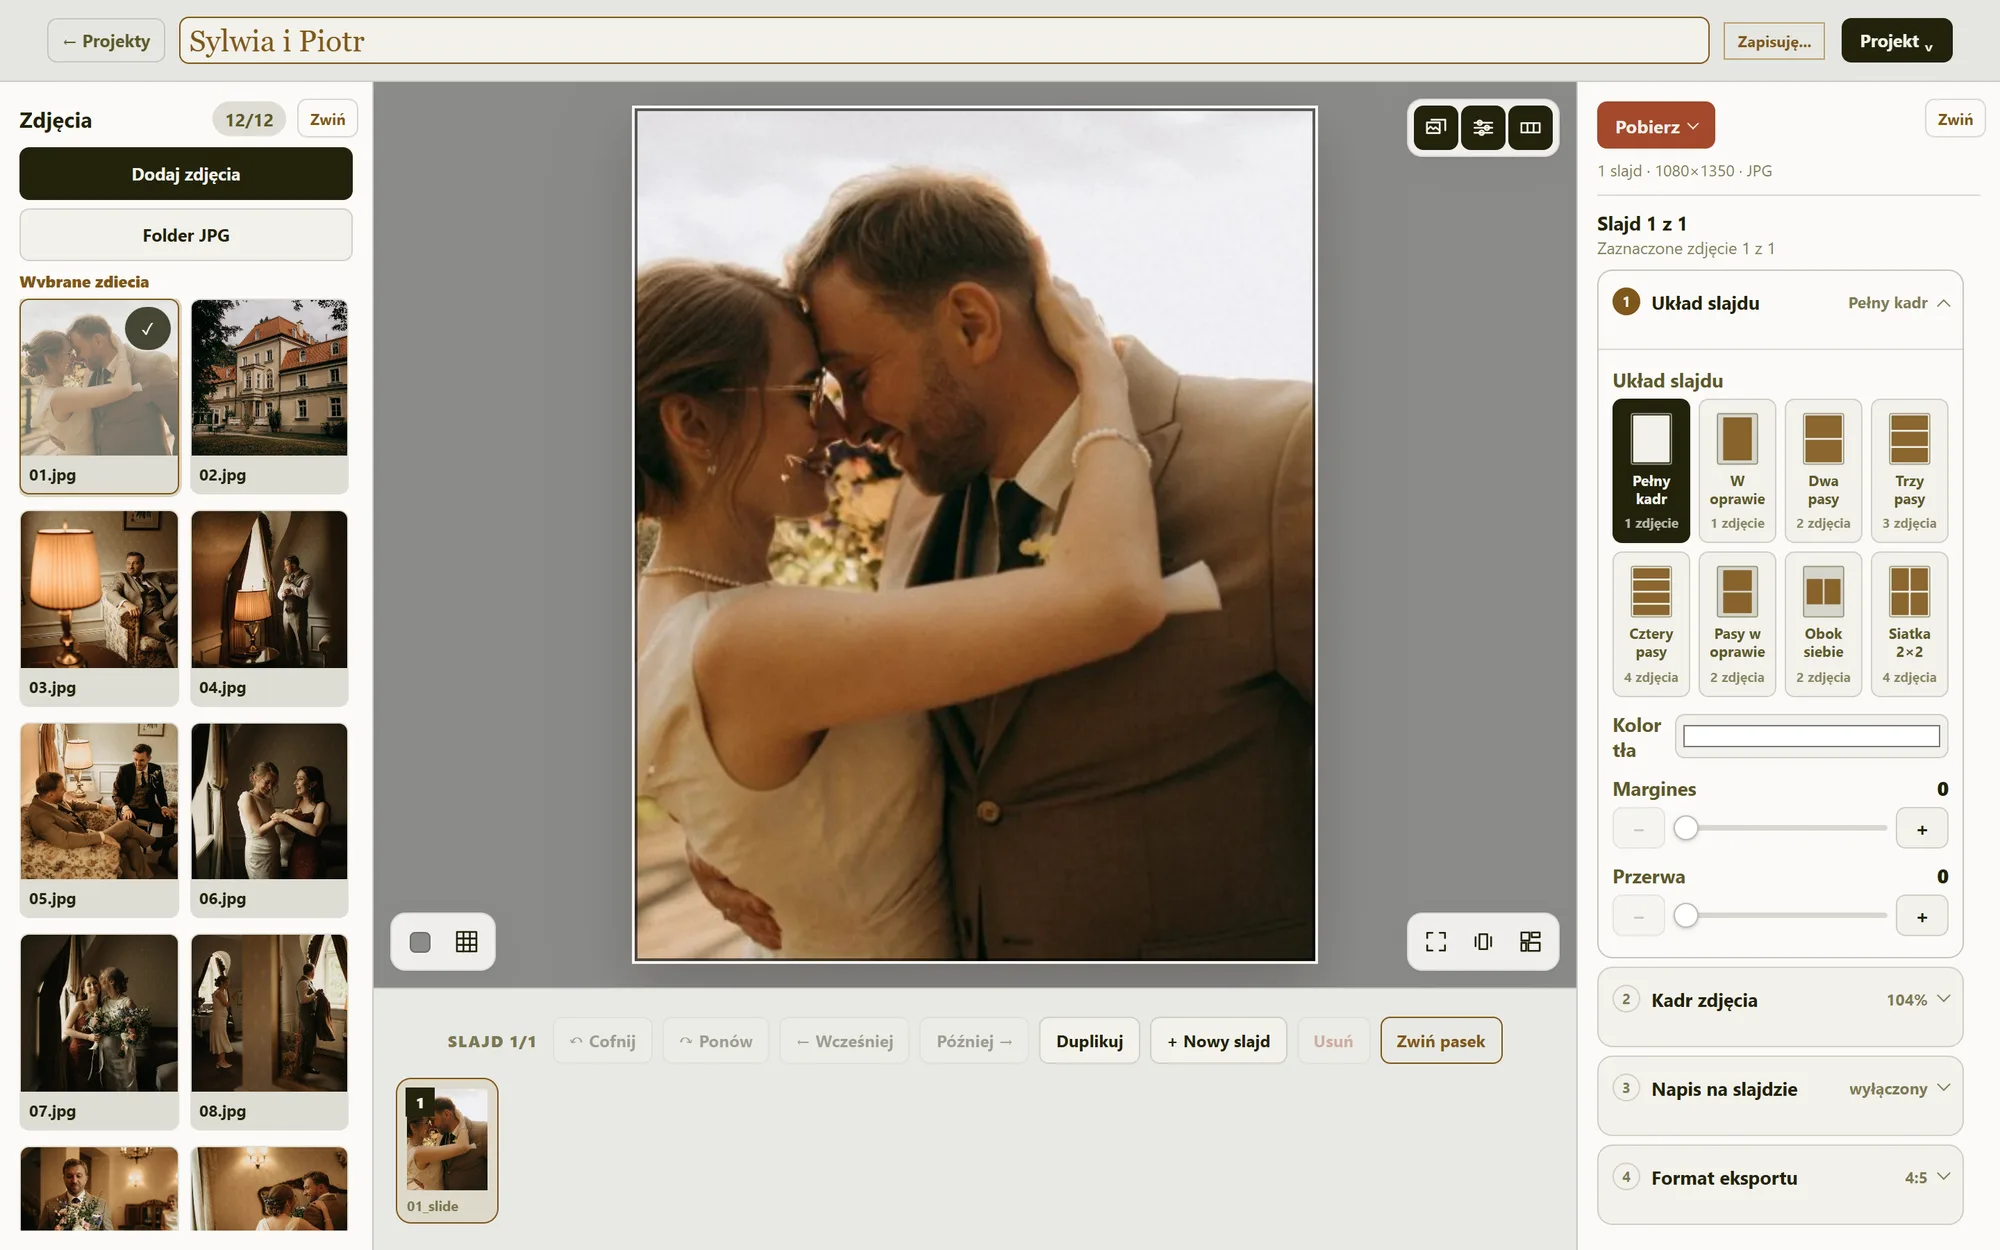This screenshot has width=2000, height=1250.
Task: Move slide later with Później
Action: (x=974, y=1041)
